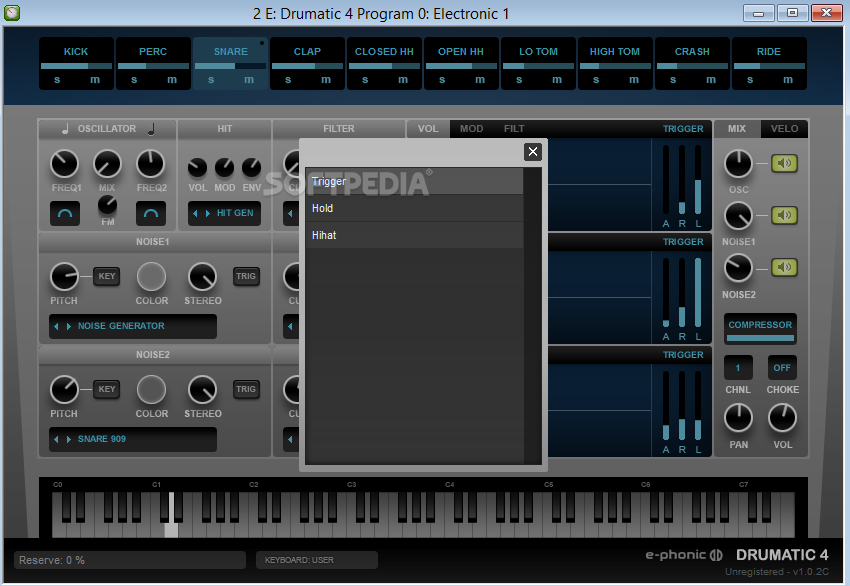Click the KEYBOARD: USER field
The width and height of the screenshot is (850, 586).
[317, 560]
